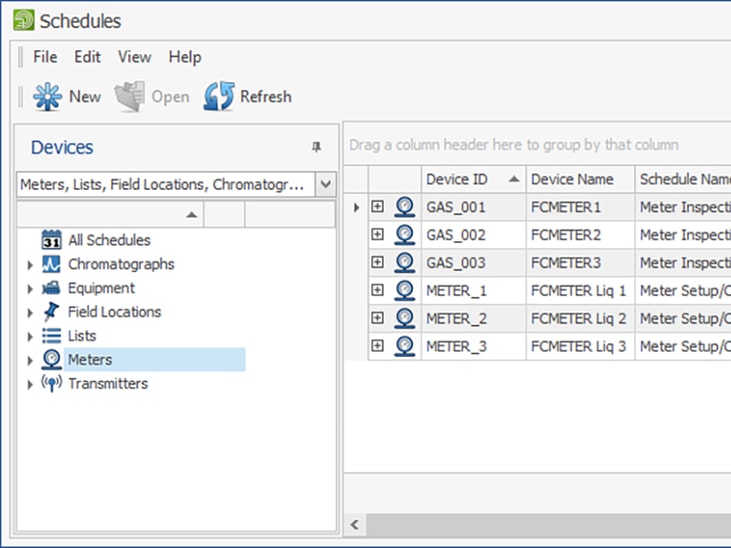Click the Schedules app icon in title bar

click(x=23, y=21)
